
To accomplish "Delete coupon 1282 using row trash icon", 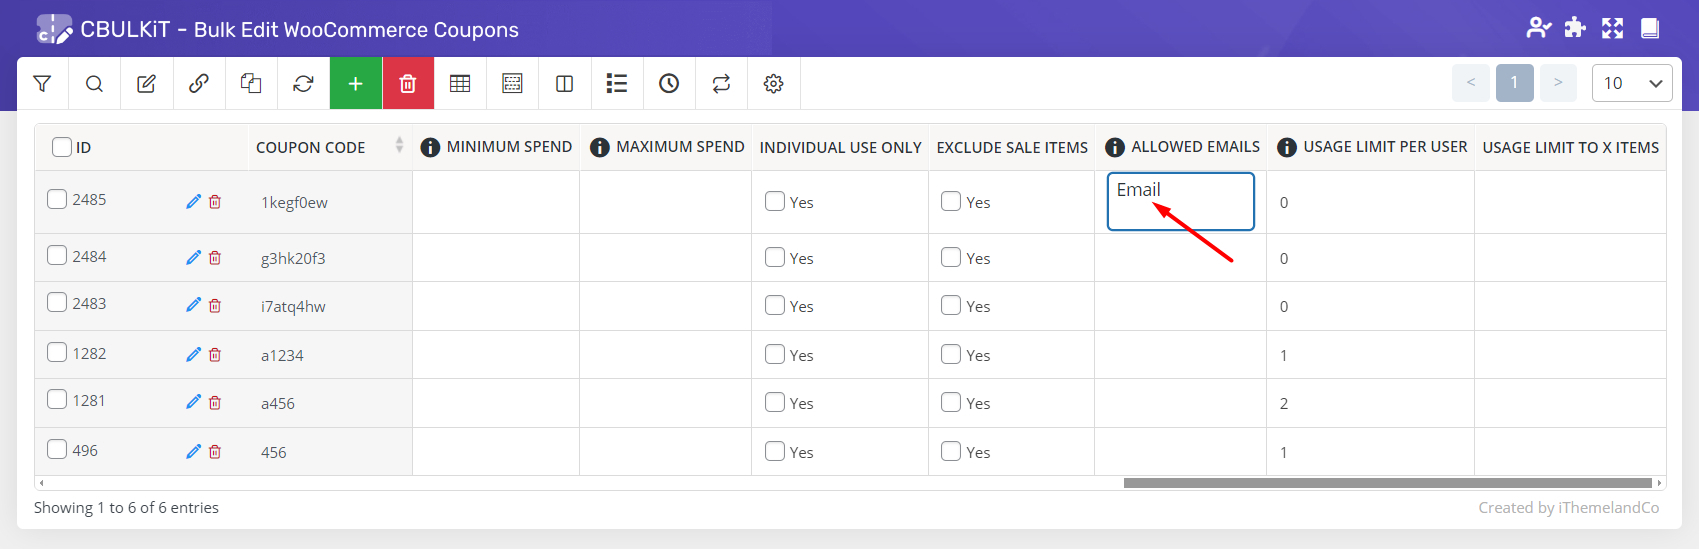I will [215, 355].
